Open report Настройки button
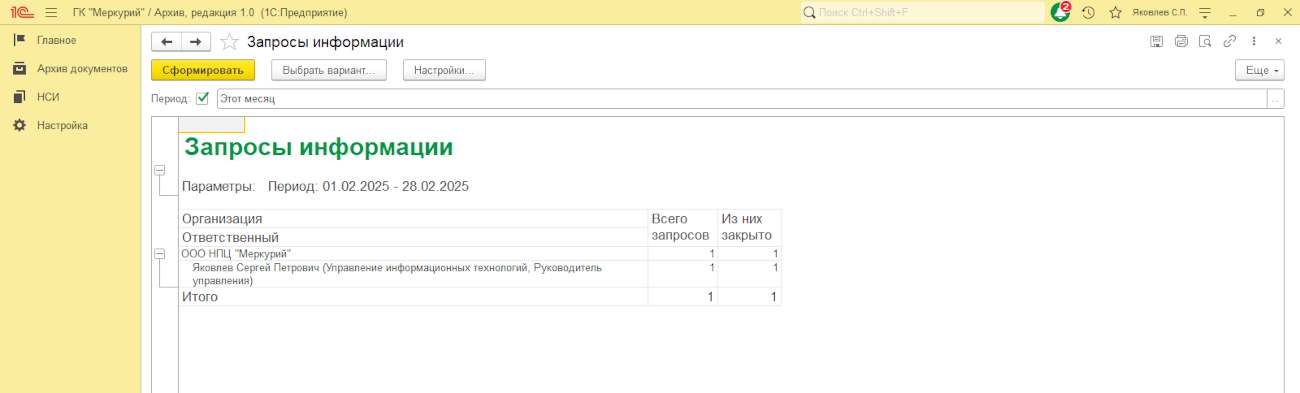Viewport: 1300px width, 393px height. coord(444,70)
